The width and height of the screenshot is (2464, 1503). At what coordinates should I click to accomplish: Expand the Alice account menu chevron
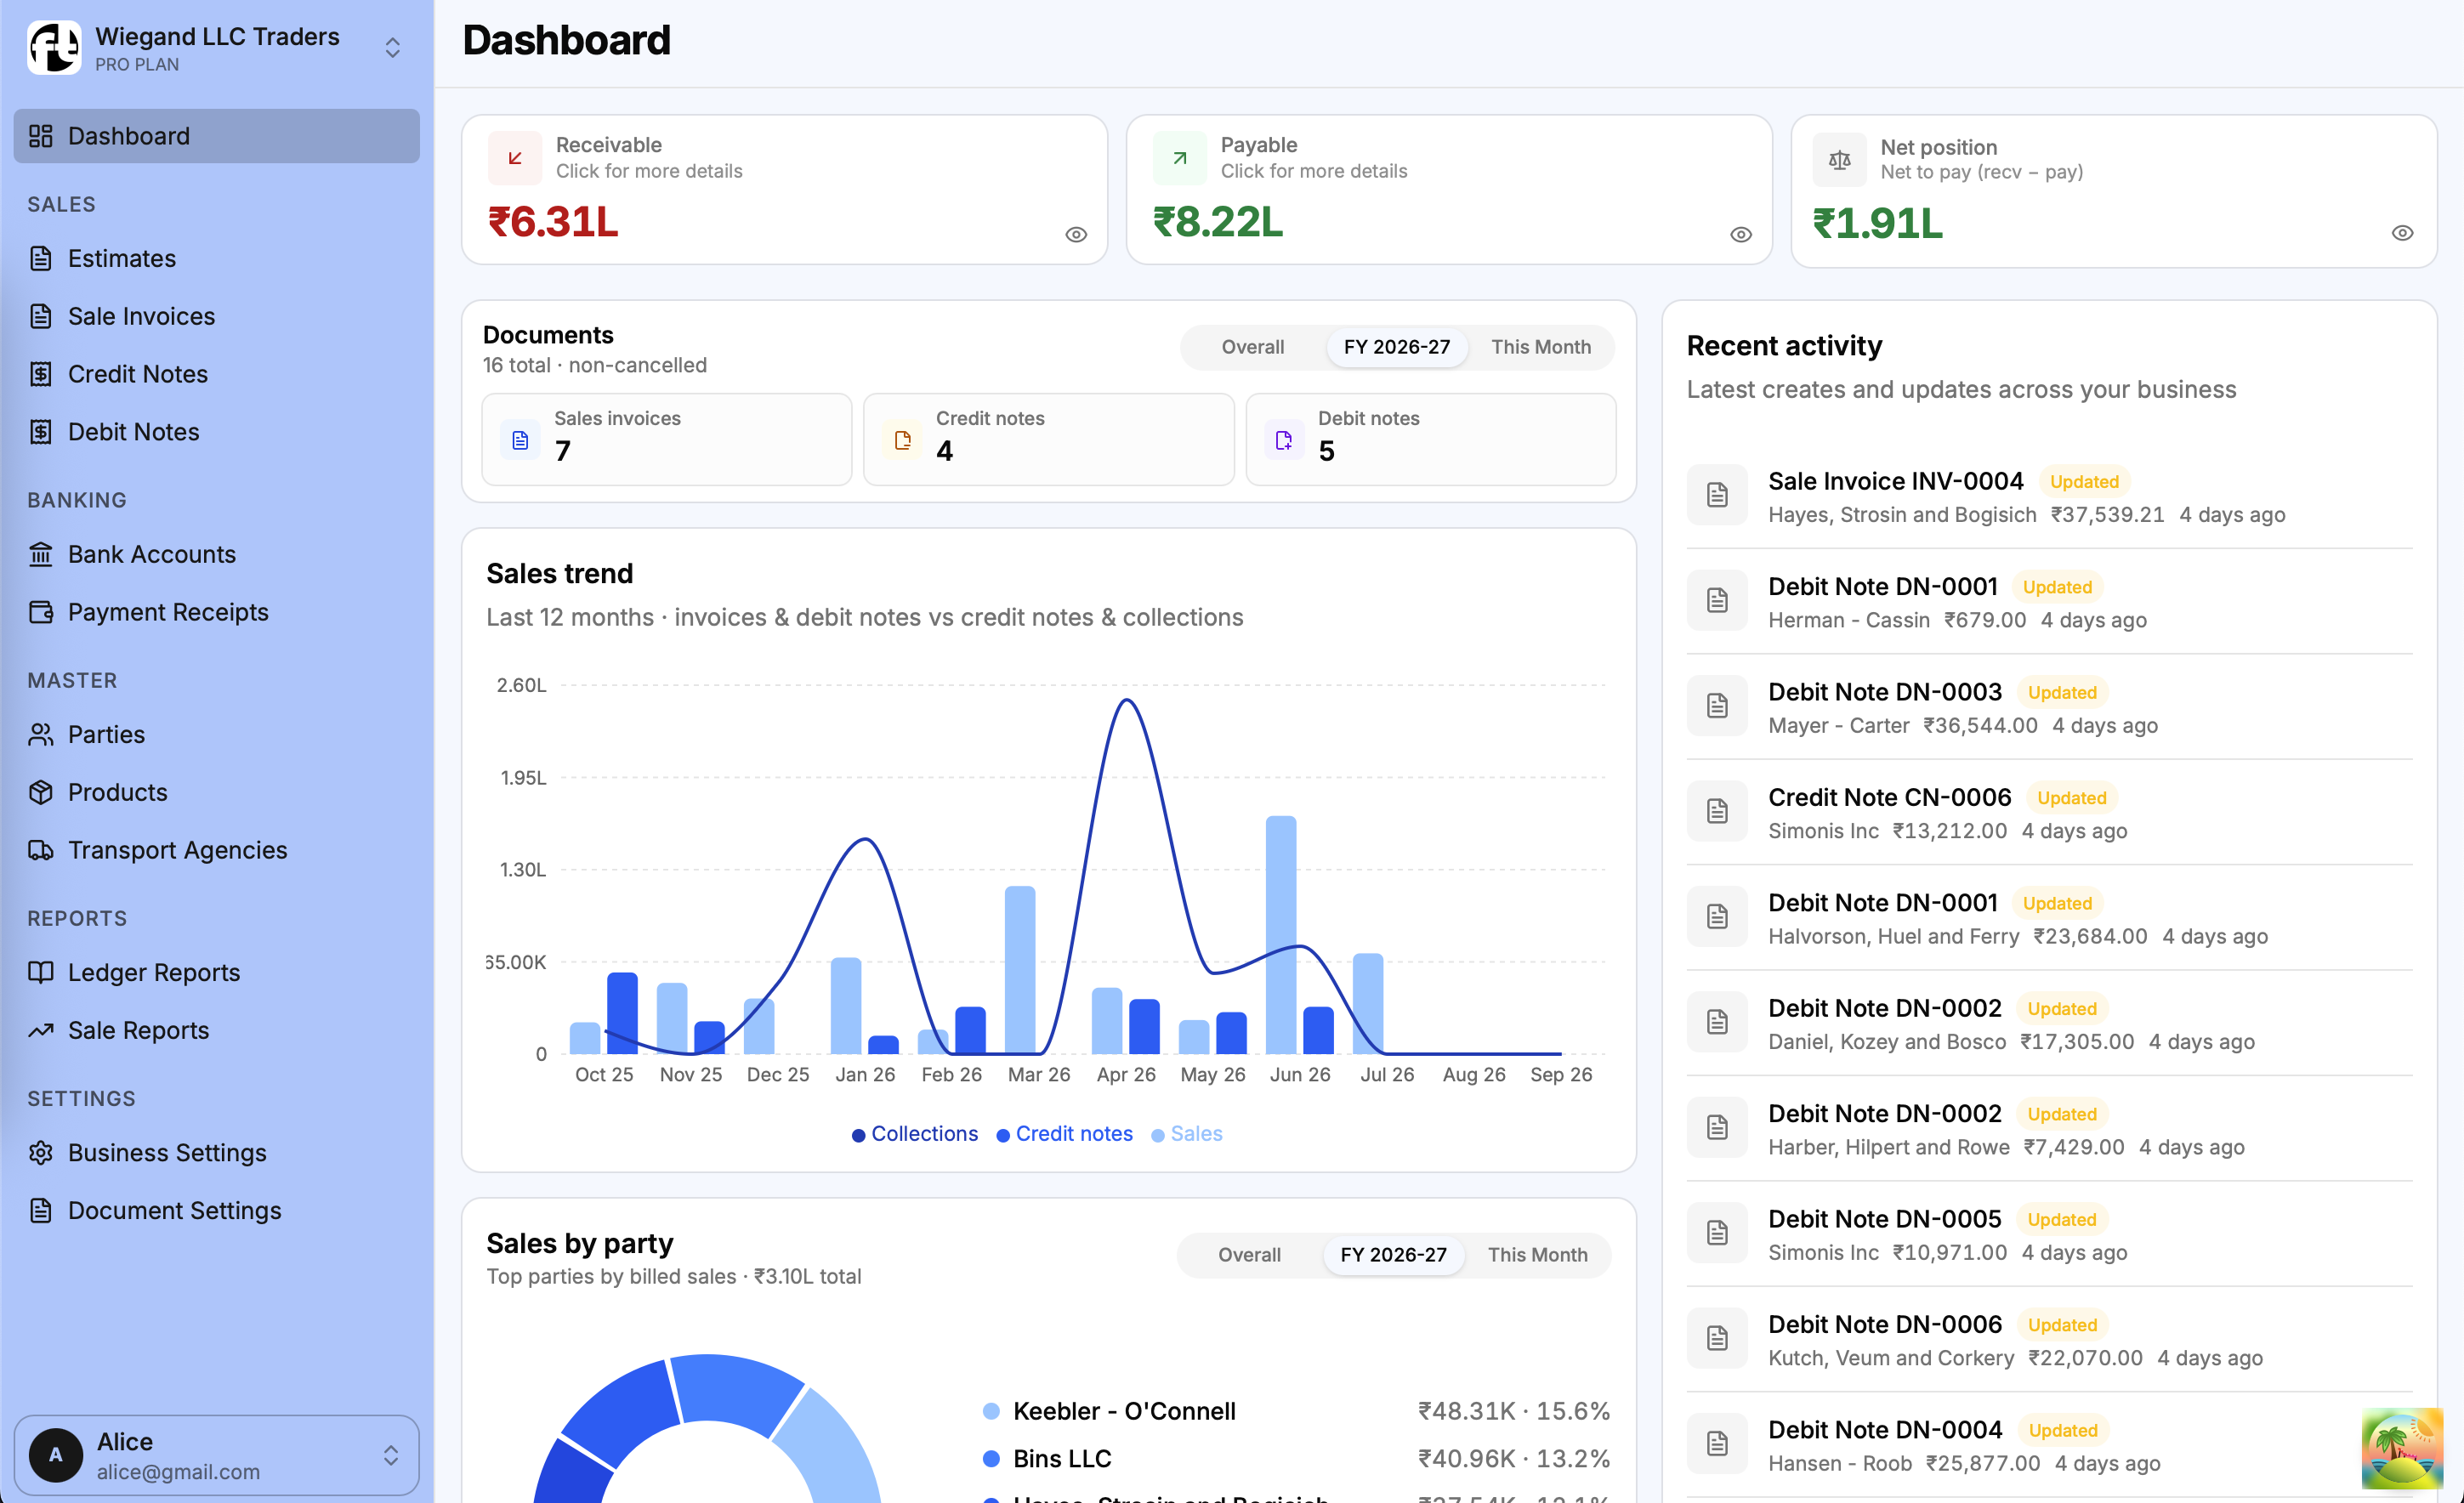click(x=391, y=1455)
